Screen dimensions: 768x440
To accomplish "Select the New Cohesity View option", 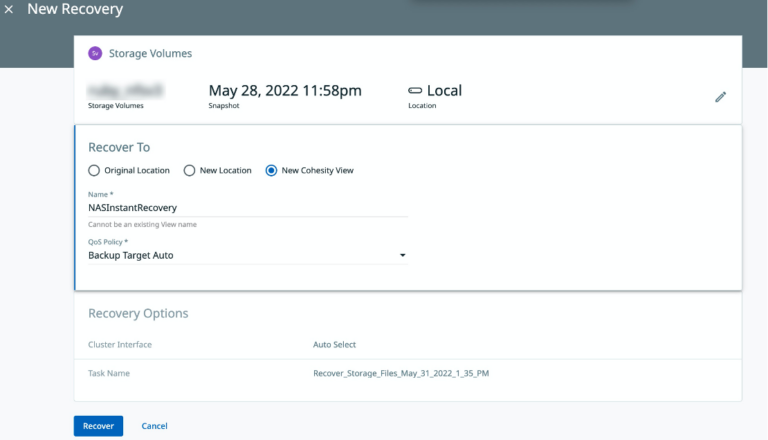I will (x=271, y=171).
